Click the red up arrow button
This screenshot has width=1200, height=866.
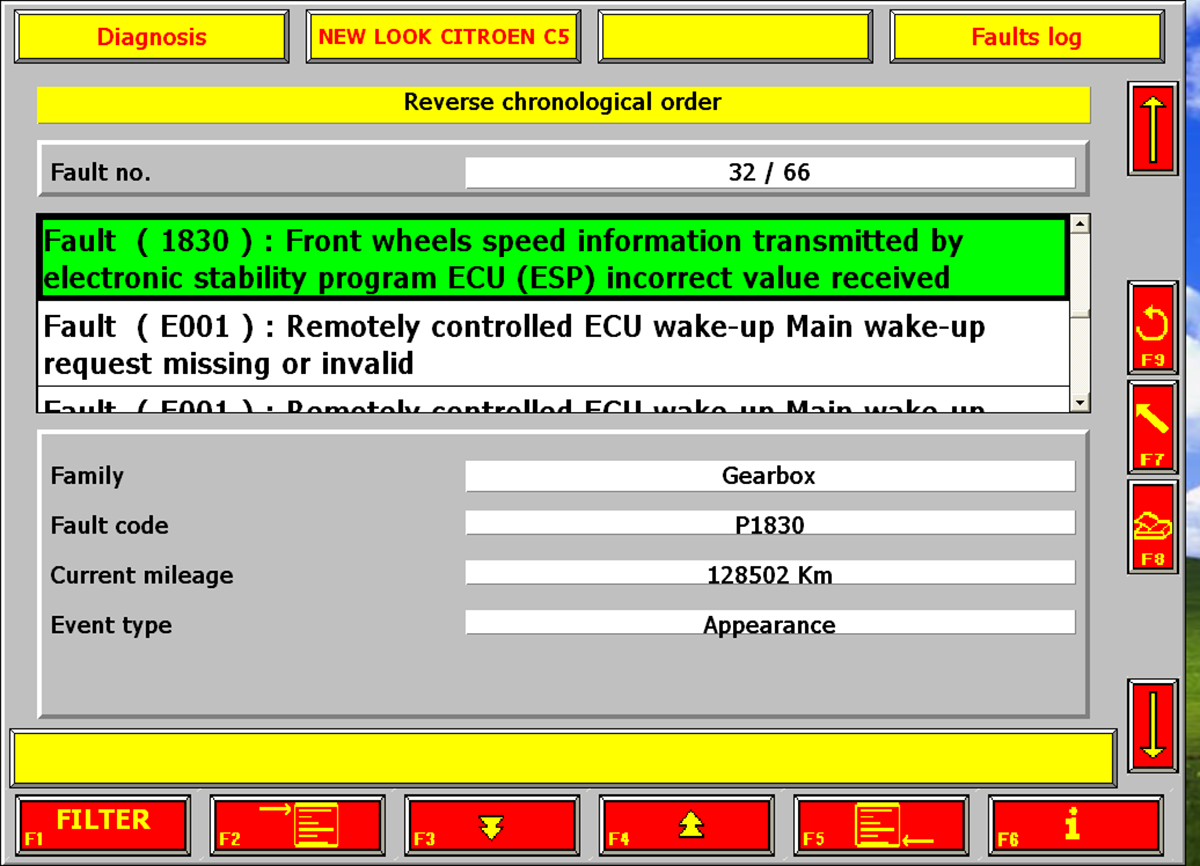(x=1153, y=128)
